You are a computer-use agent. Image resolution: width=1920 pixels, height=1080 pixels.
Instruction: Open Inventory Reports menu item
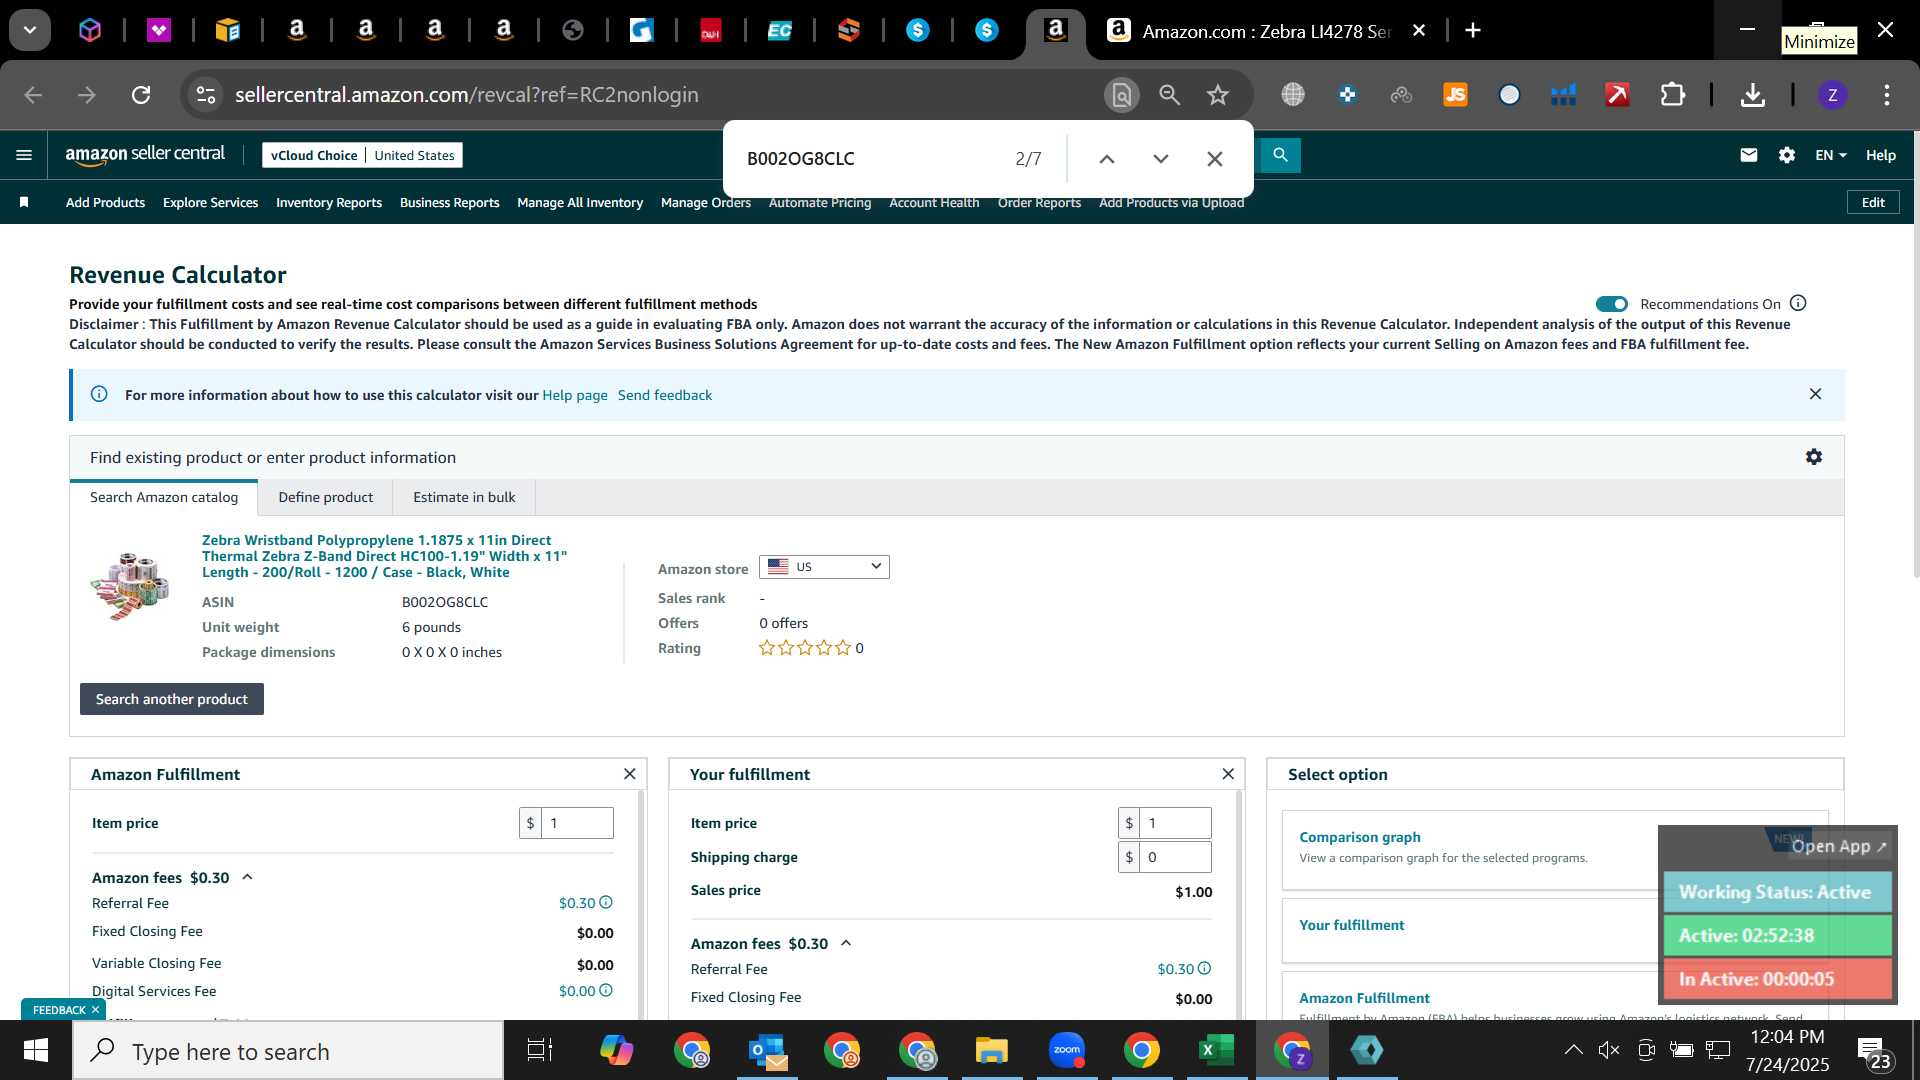click(x=329, y=202)
